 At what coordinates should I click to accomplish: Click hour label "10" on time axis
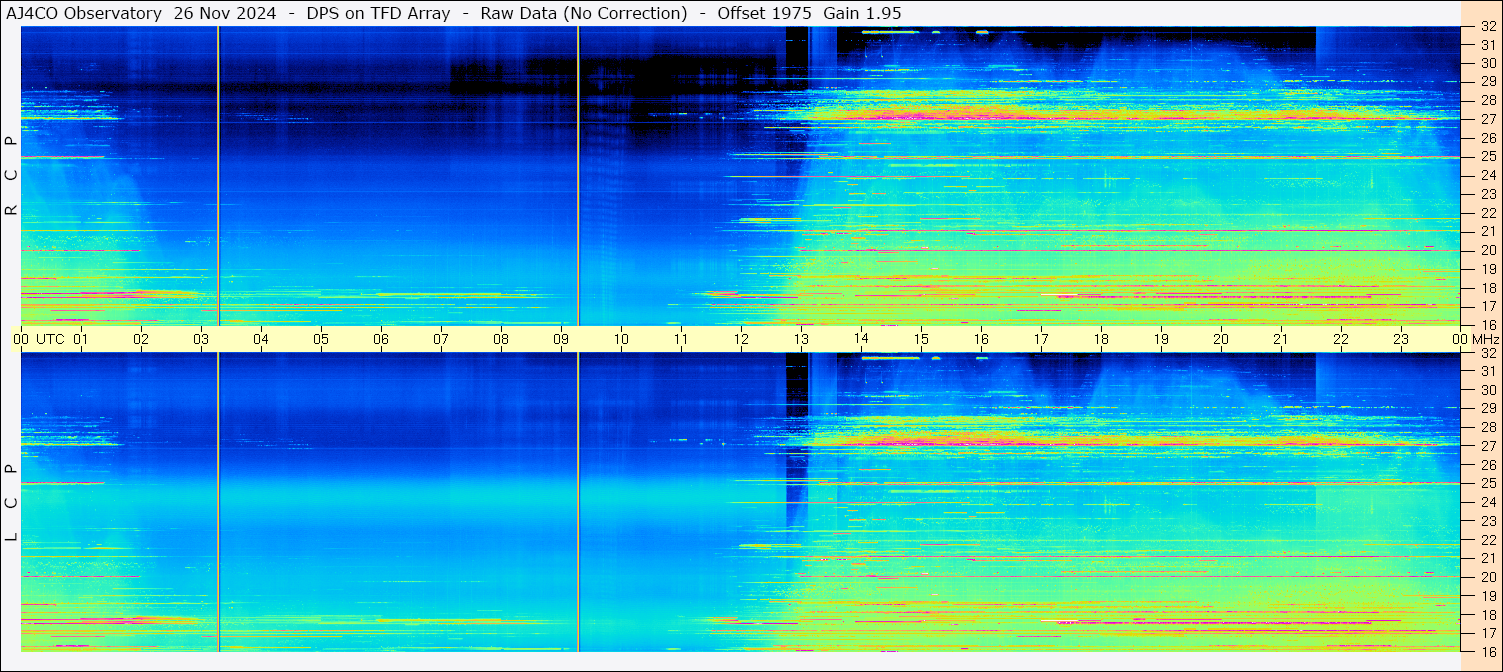pyautogui.click(x=621, y=339)
